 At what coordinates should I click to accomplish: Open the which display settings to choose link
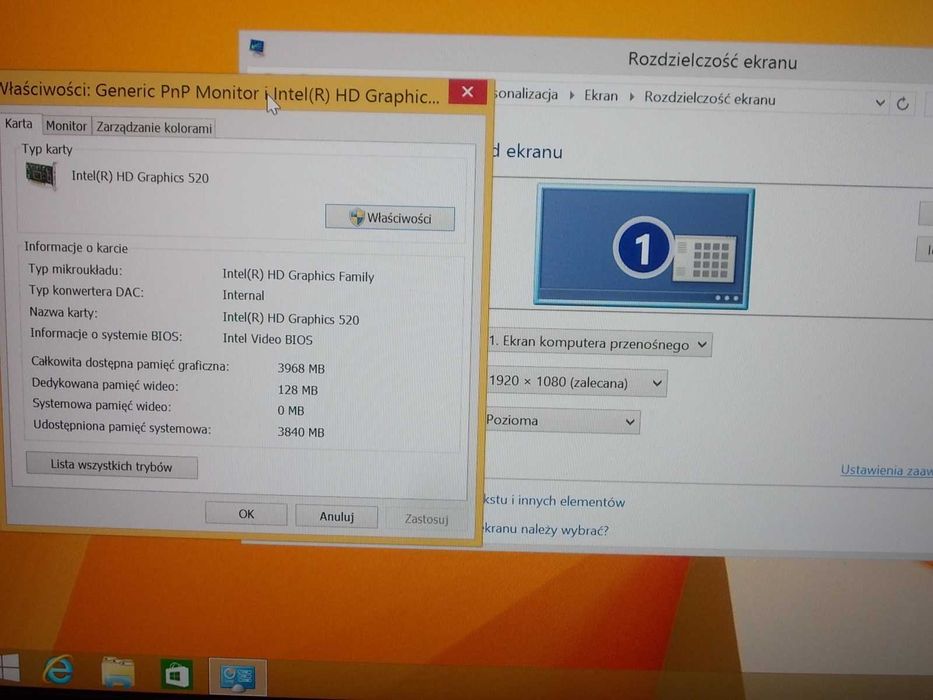546,529
